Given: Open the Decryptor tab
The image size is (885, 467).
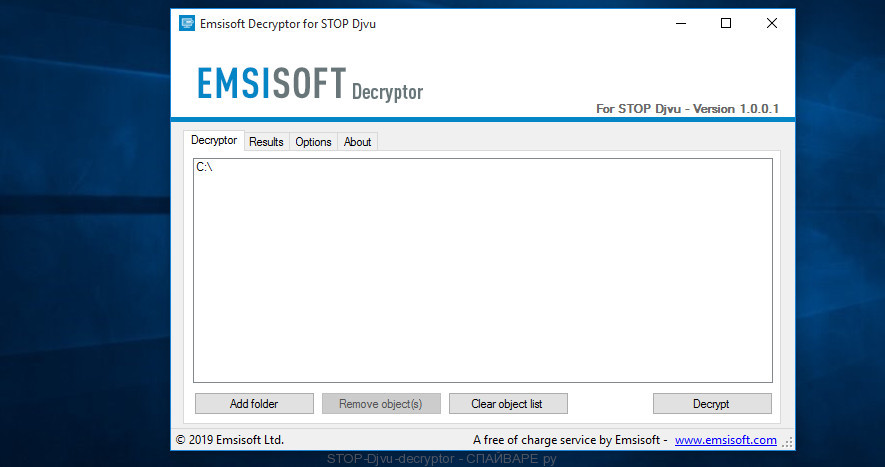Looking at the screenshot, I should click(x=214, y=140).
